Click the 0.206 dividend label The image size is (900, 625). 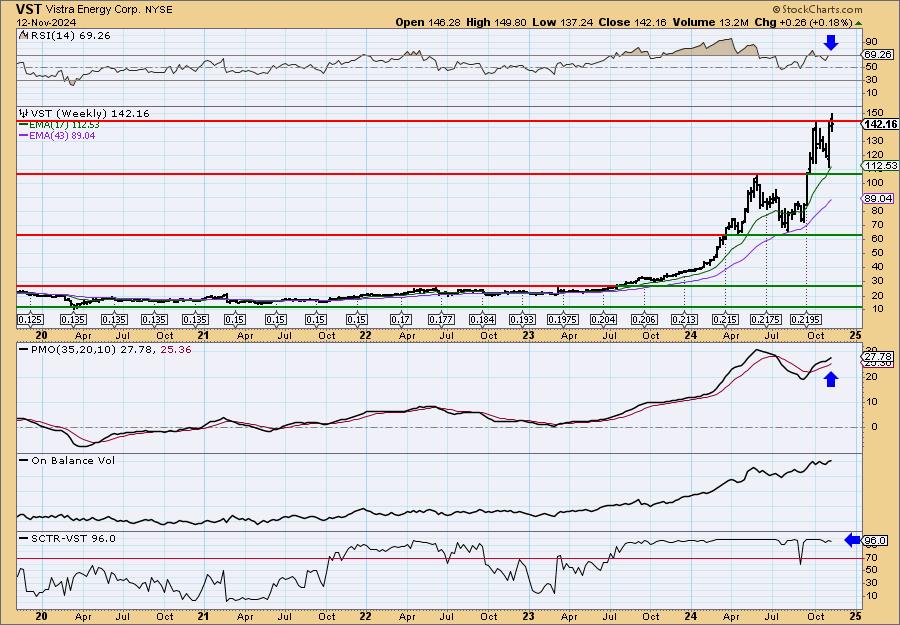pos(644,319)
